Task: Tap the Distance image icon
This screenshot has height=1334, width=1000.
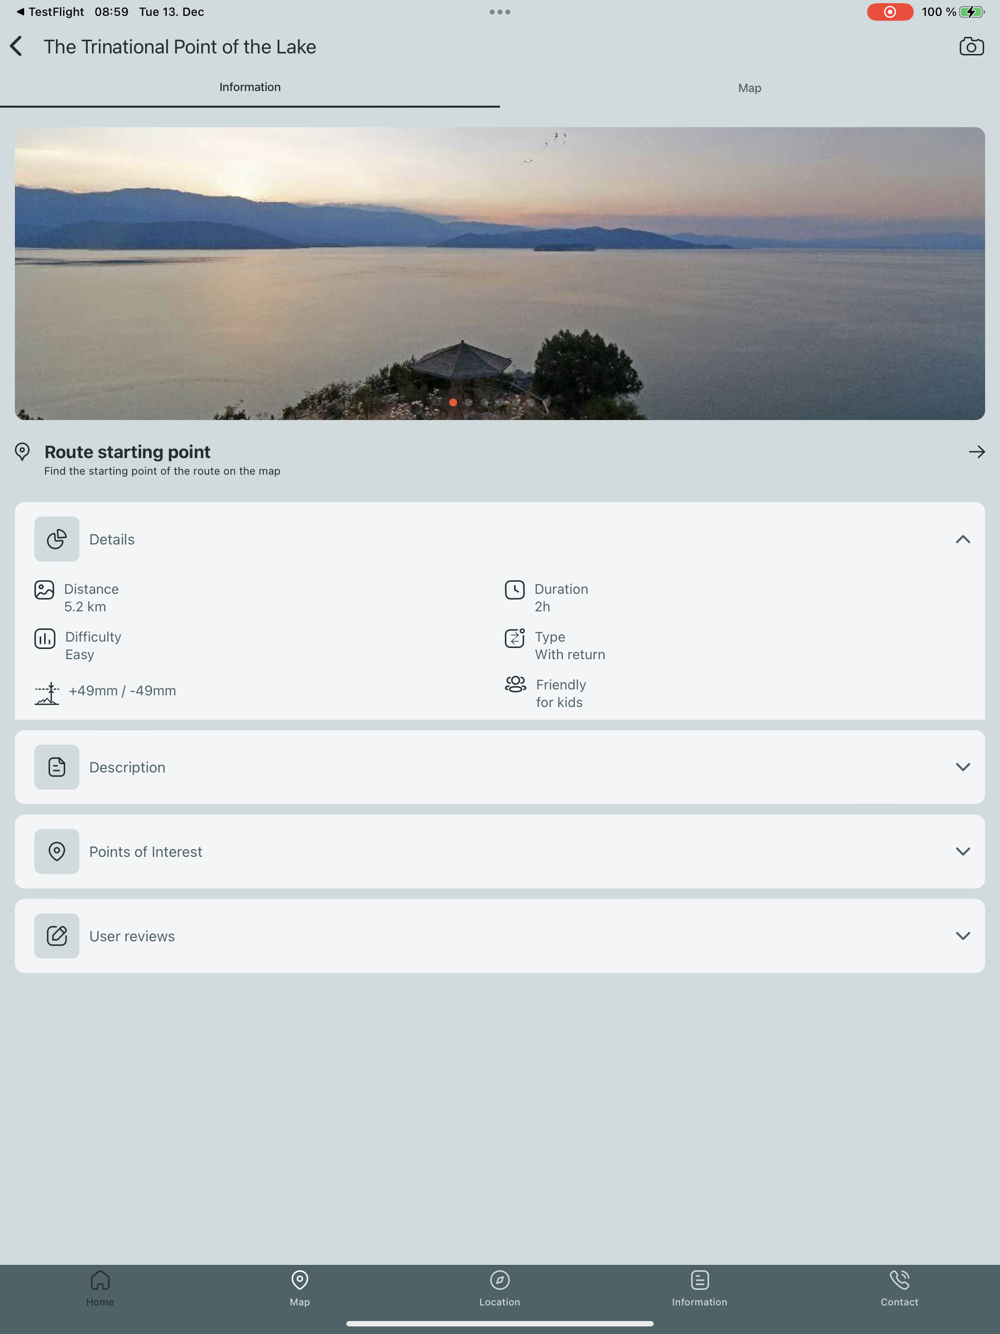Action: (44, 590)
